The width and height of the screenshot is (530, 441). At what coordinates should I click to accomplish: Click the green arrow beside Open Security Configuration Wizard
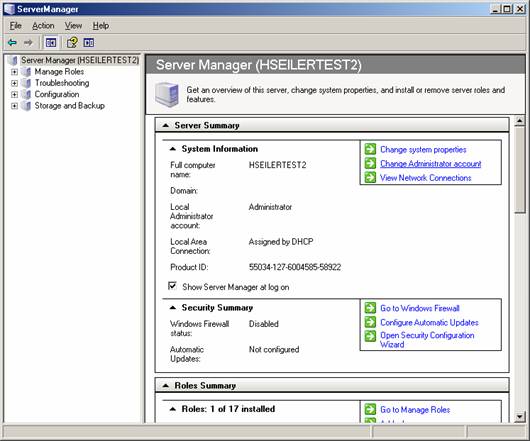tap(370, 336)
